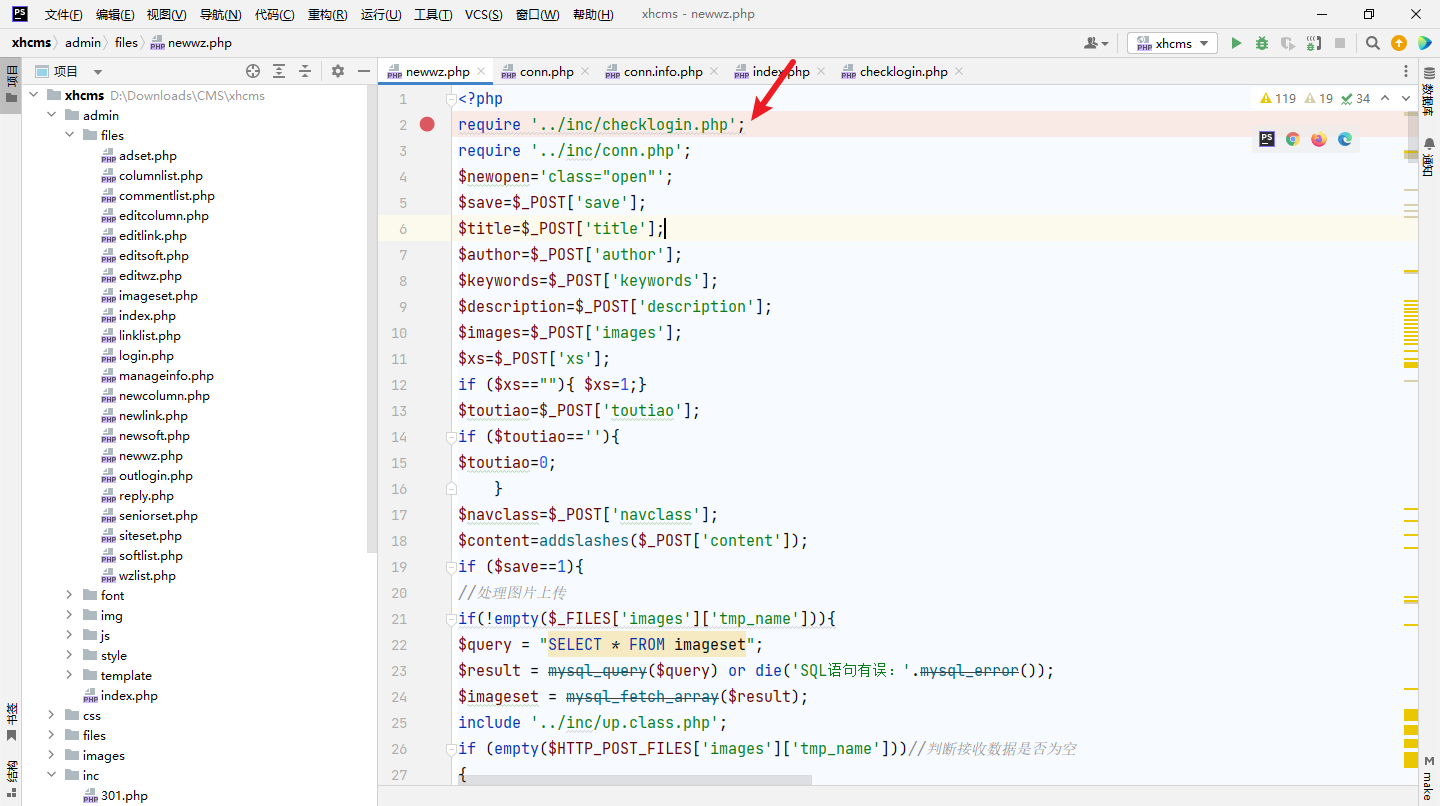Open the 重构(R) menu
Screen dimensions: 1440x806
pyautogui.click(x=327, y=15)
